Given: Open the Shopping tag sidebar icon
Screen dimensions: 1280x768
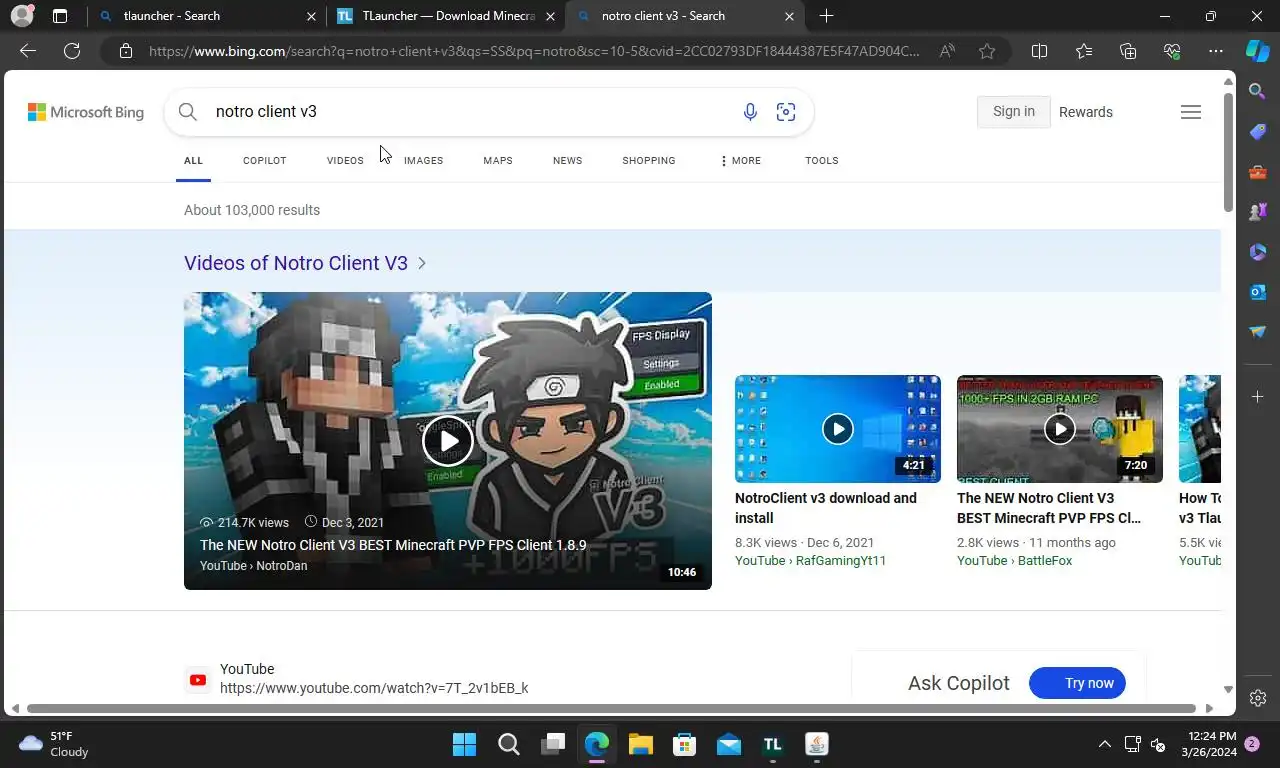Looking at the screenshot, I should point(1258,132).
